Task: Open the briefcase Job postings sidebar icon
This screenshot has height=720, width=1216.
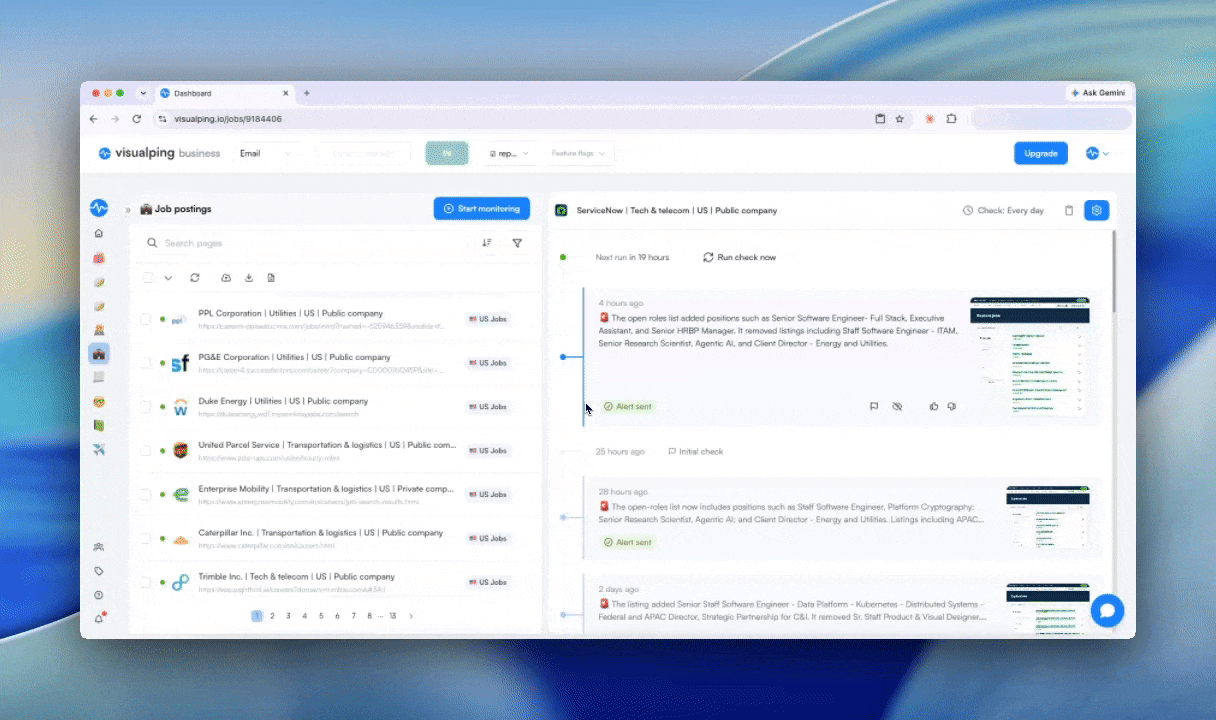Action: click(x=98, y=353)
